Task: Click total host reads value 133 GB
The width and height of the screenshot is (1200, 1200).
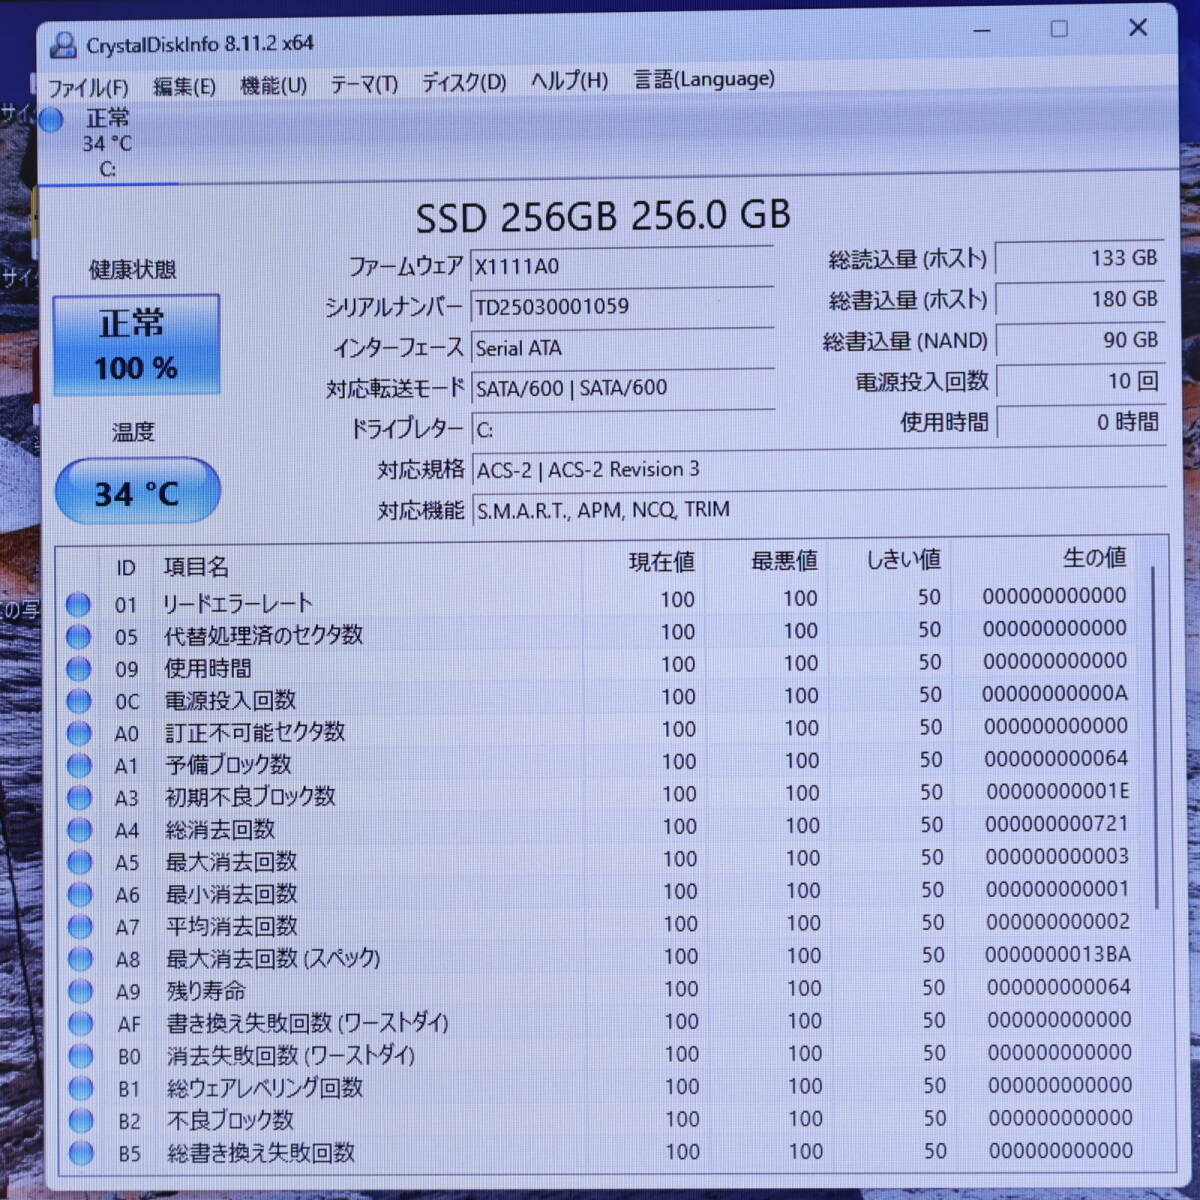Action: pyautogui.click(x=1079, y=258)
